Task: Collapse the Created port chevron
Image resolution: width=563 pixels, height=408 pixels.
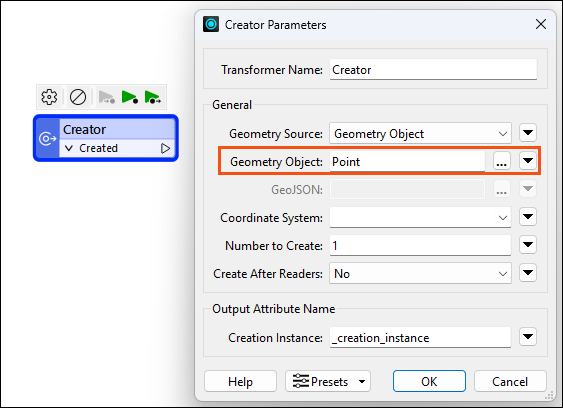Action: pos(69,148)
